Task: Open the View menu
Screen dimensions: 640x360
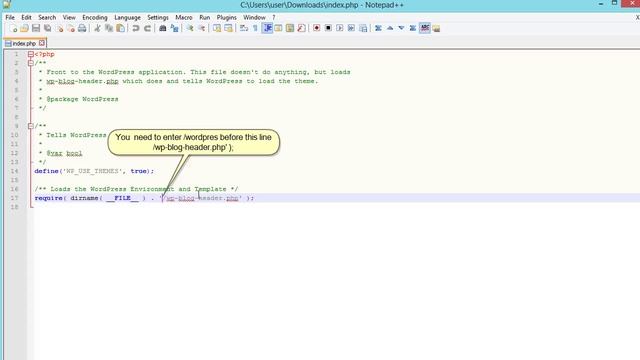Action: click(x=69, y=18)
